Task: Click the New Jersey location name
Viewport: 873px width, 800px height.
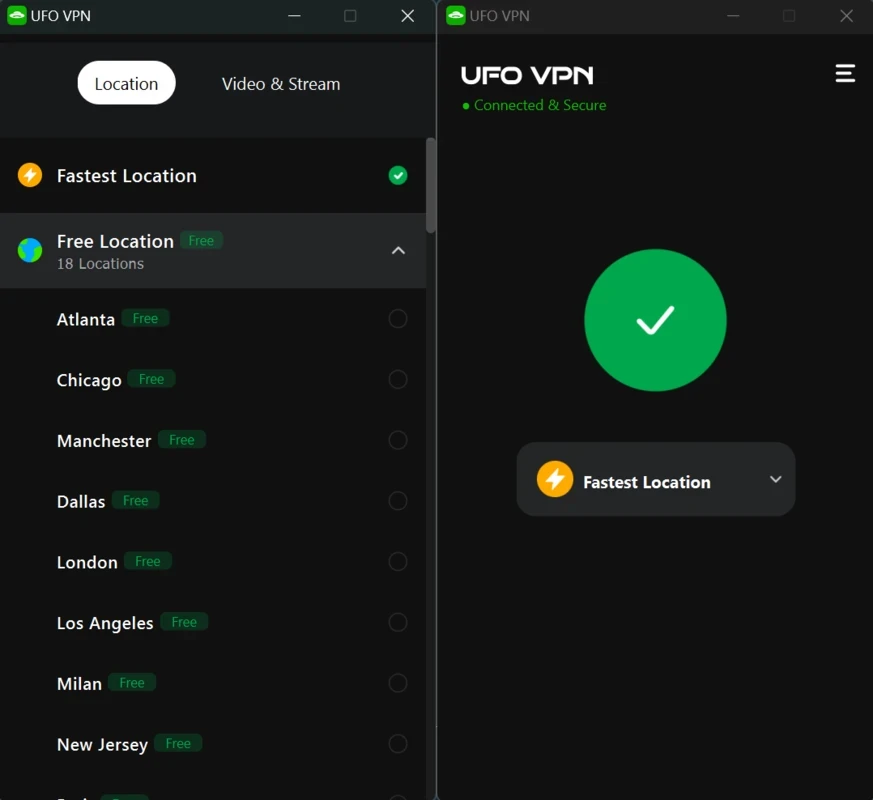Action: pyautogui.click(x=102, y=744)
